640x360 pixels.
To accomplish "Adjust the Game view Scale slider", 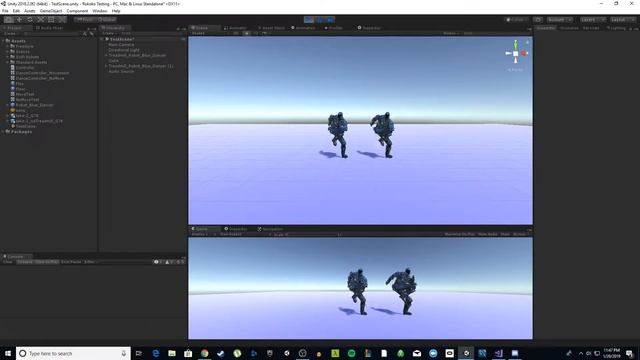I will point(313,235).
